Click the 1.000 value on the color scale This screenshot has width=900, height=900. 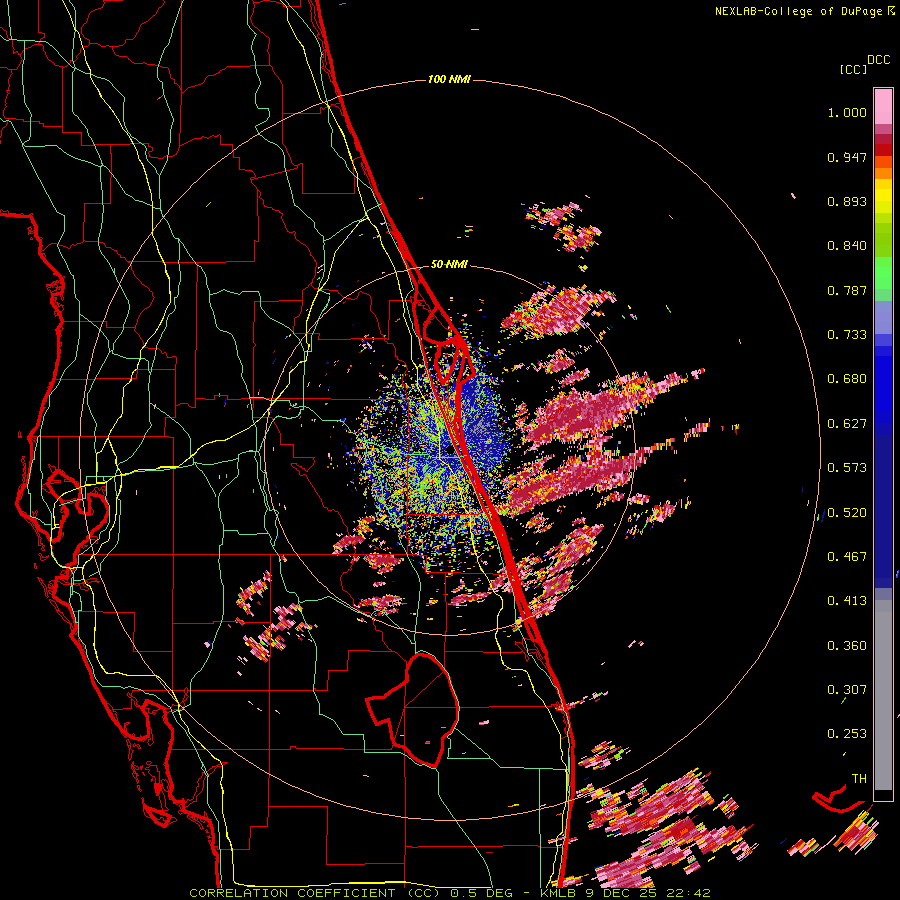click(x=847, y=112)
